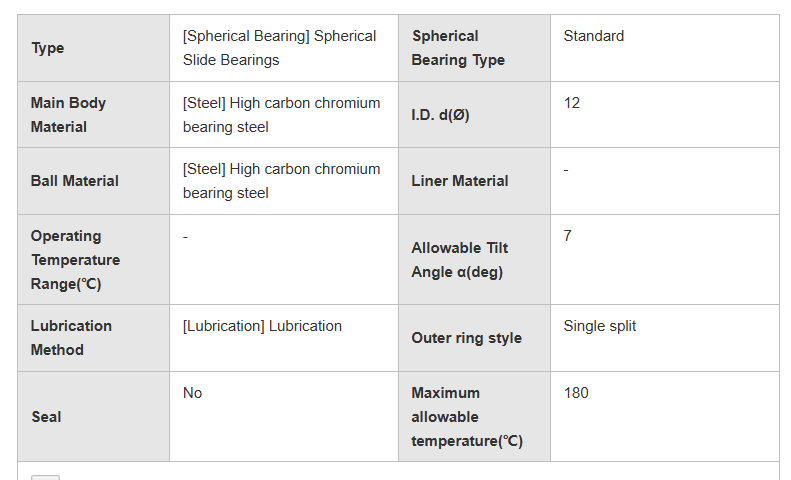The height and width of the screenshot is (480, 791).
Task: Click the Standard value cell
Action: 593,36
